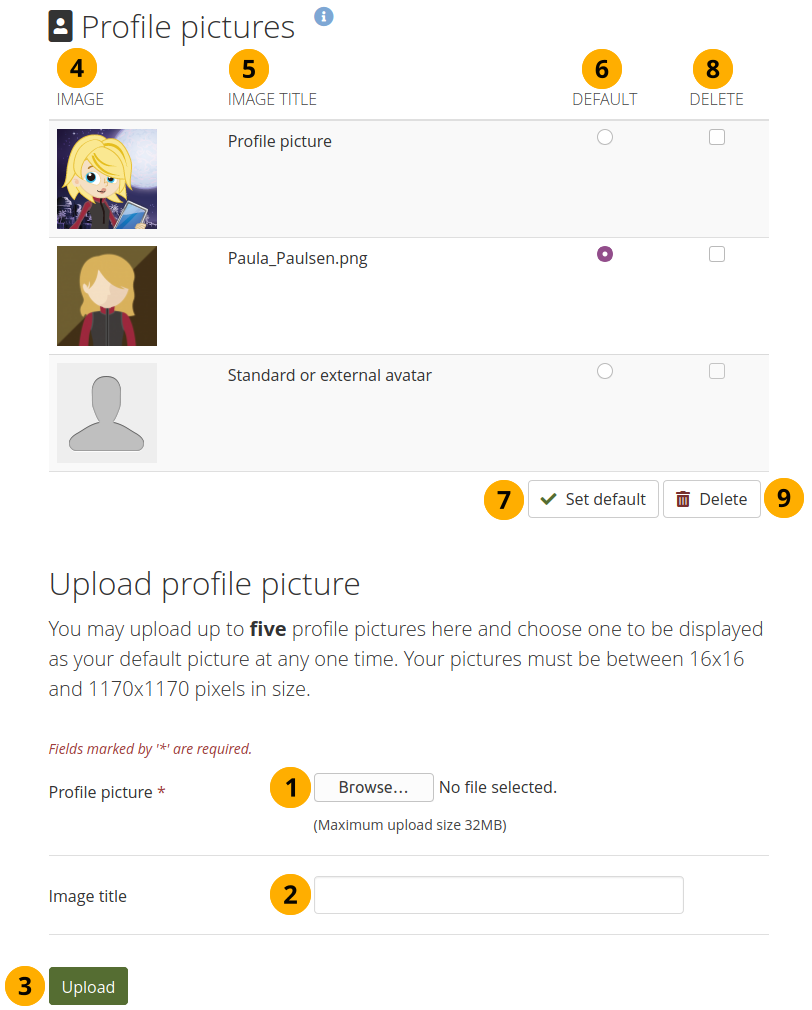Viewport: 812px width, 1010px height.
Task: Open the Paula_Paulsen.png avatar thumbnail
Action: (x=107, y=296)
